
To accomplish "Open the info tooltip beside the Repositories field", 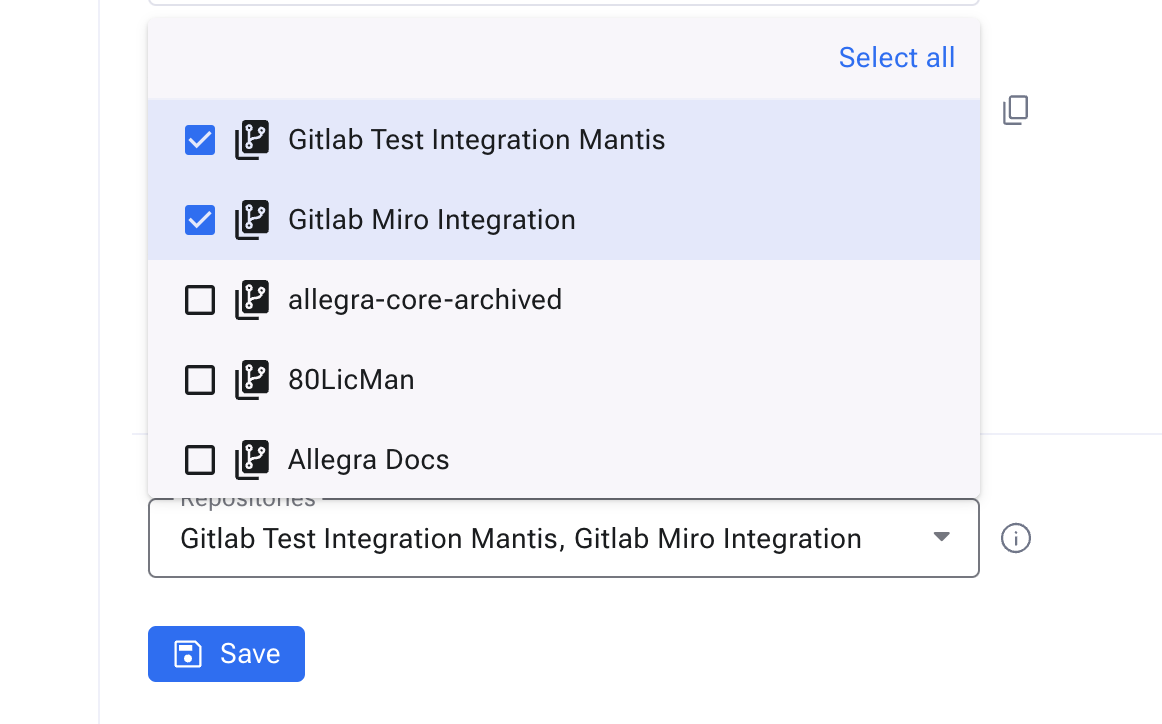I will [1015, 538].
